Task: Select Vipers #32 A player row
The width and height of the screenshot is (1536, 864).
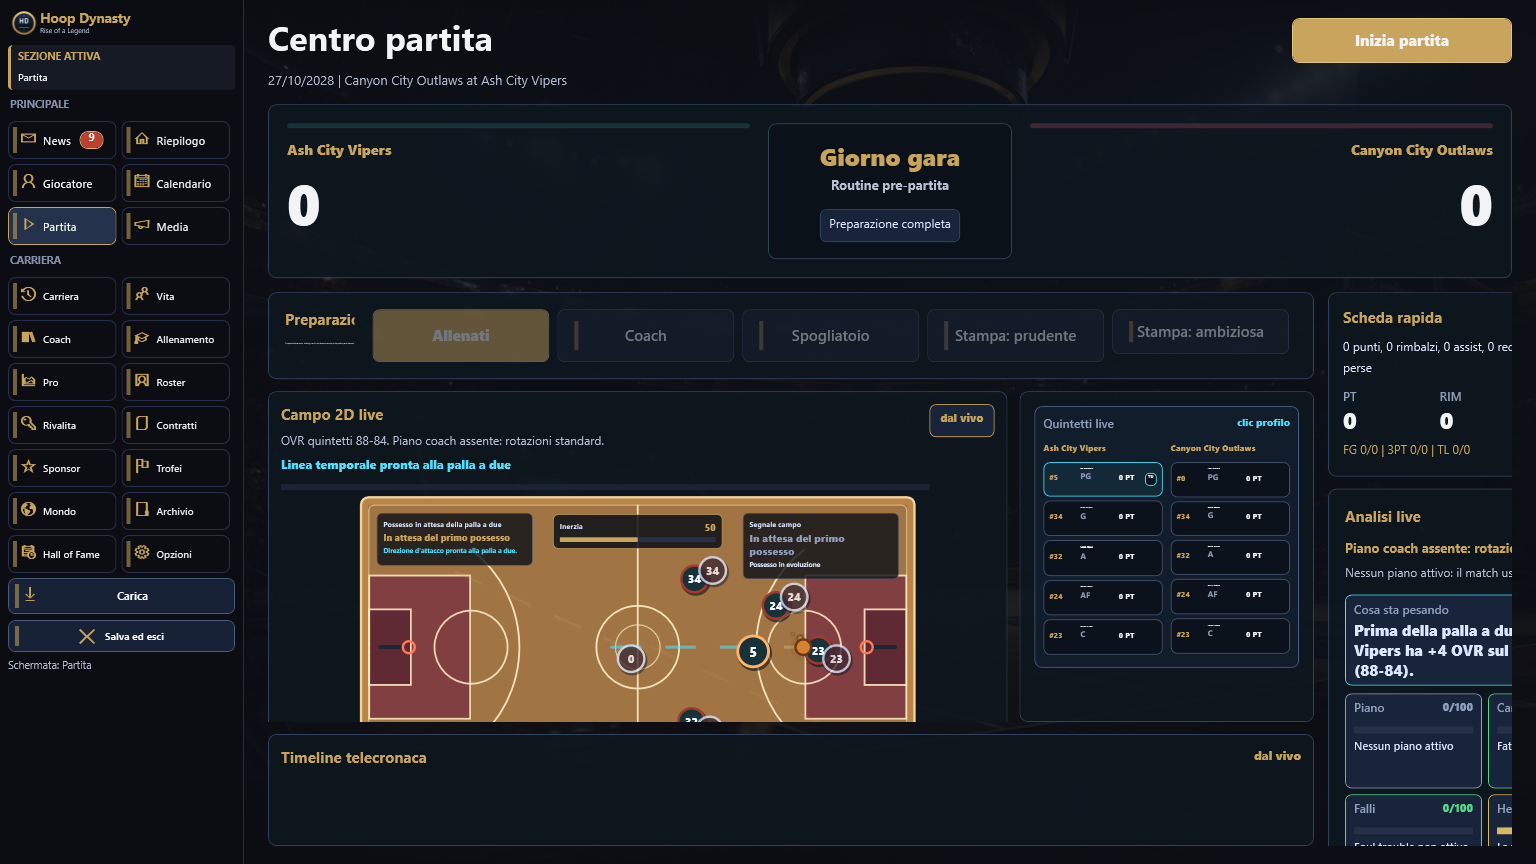Action: (x=1103, y=557)
